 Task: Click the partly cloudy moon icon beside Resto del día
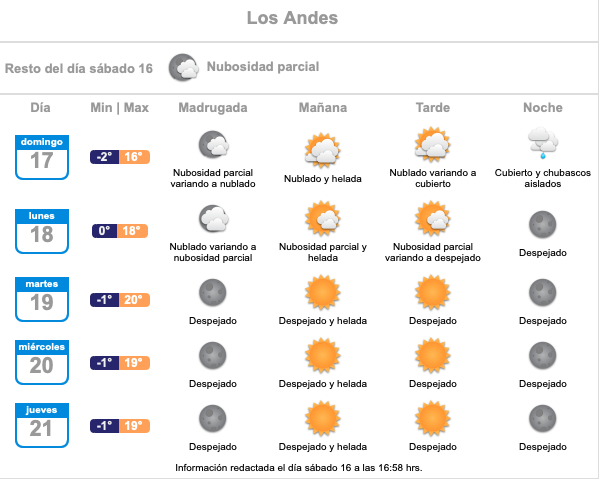184,68
